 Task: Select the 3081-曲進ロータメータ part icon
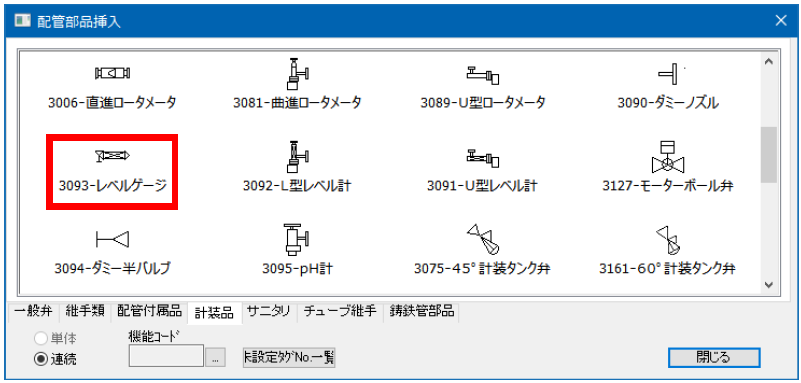pos(297,74)
